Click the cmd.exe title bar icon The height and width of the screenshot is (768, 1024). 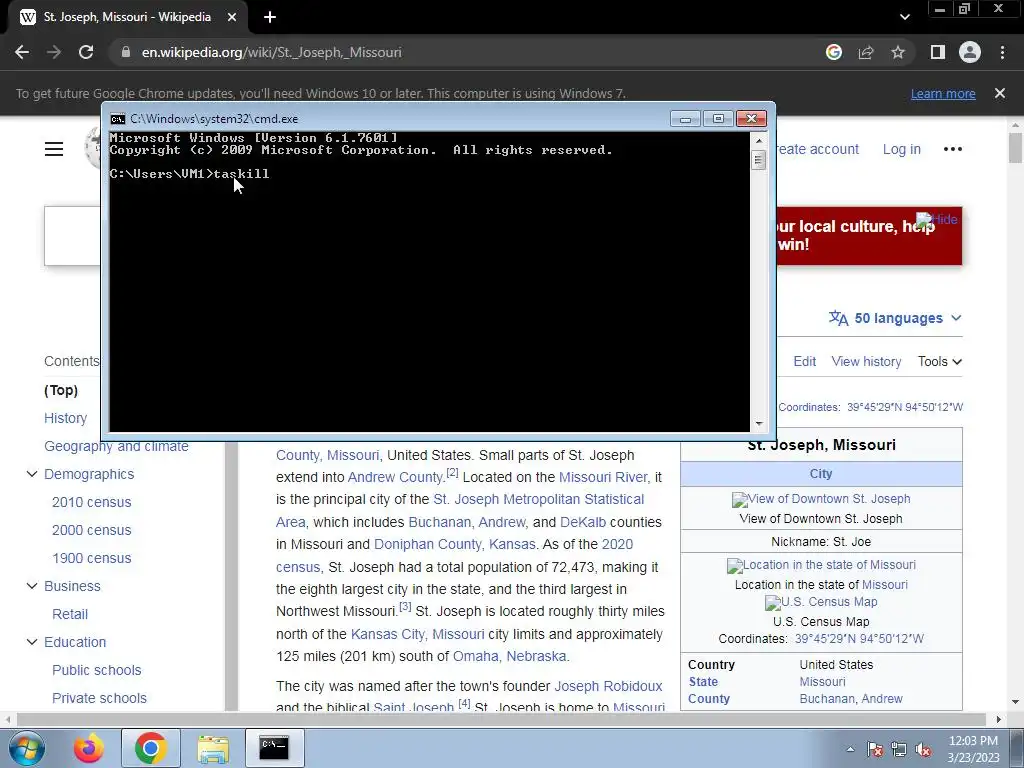point(118,119)
